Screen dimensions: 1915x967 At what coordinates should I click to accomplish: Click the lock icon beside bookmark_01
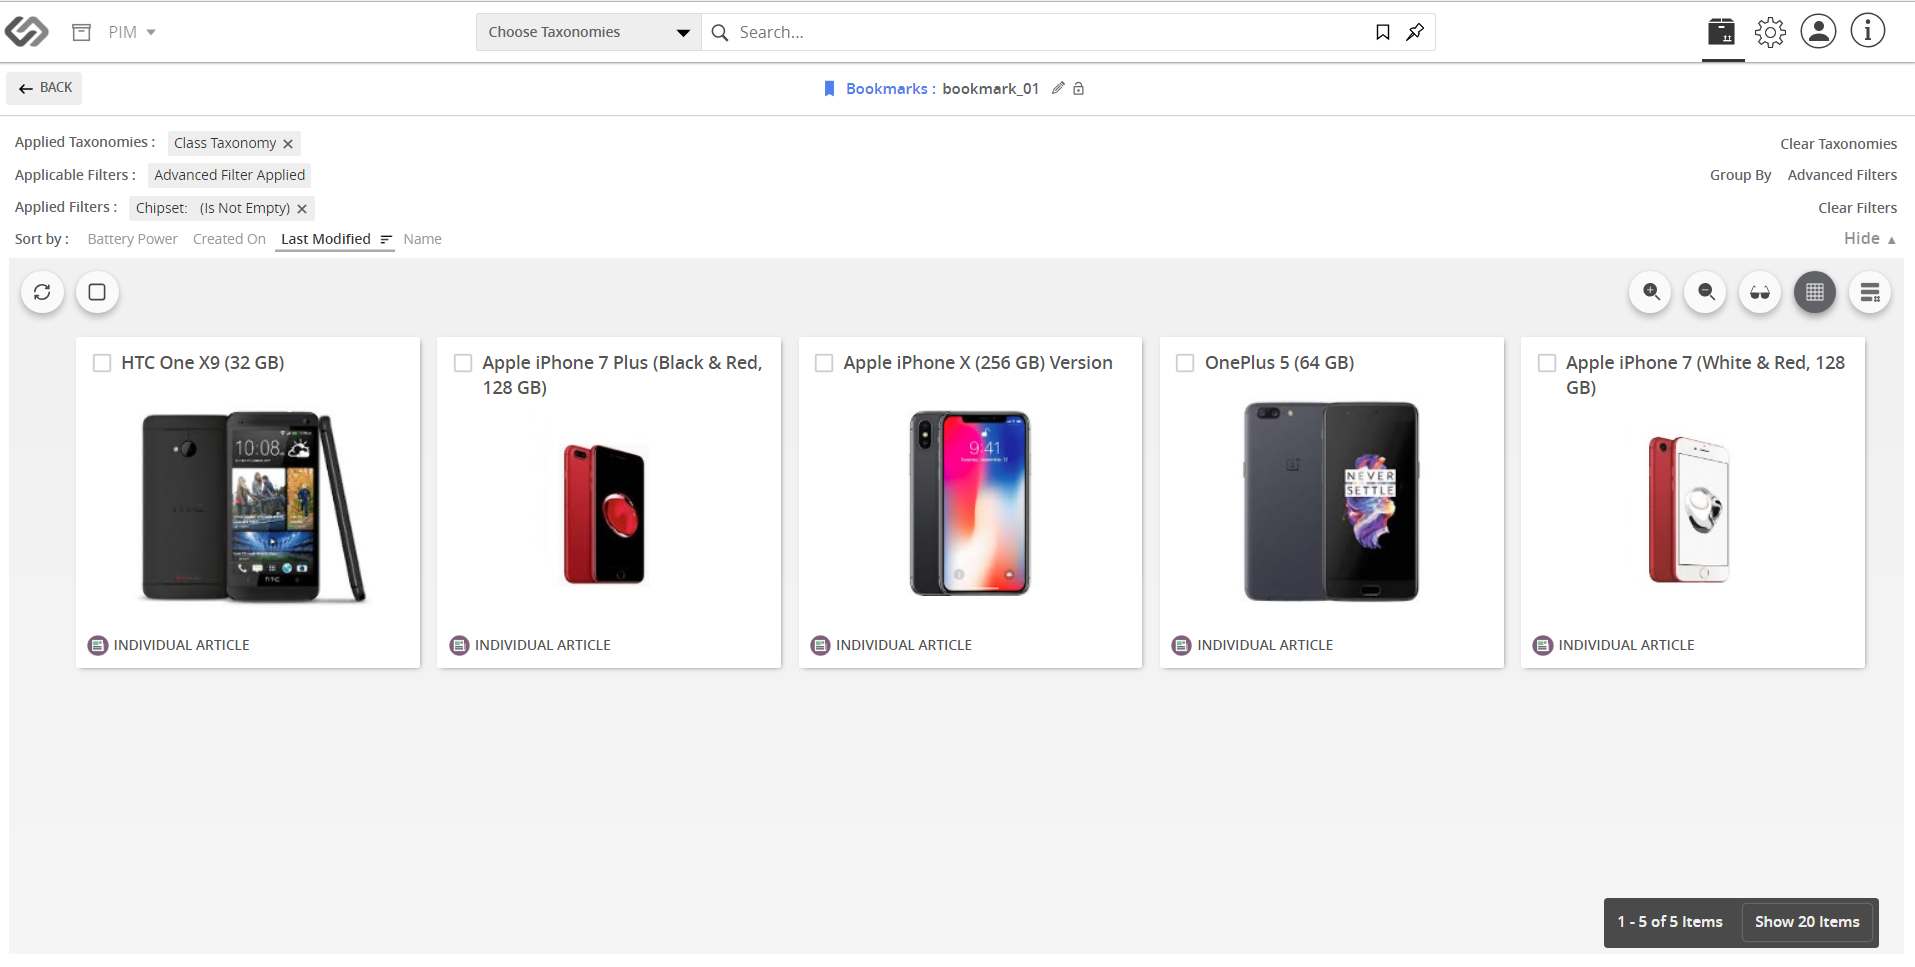(1079, 88)
